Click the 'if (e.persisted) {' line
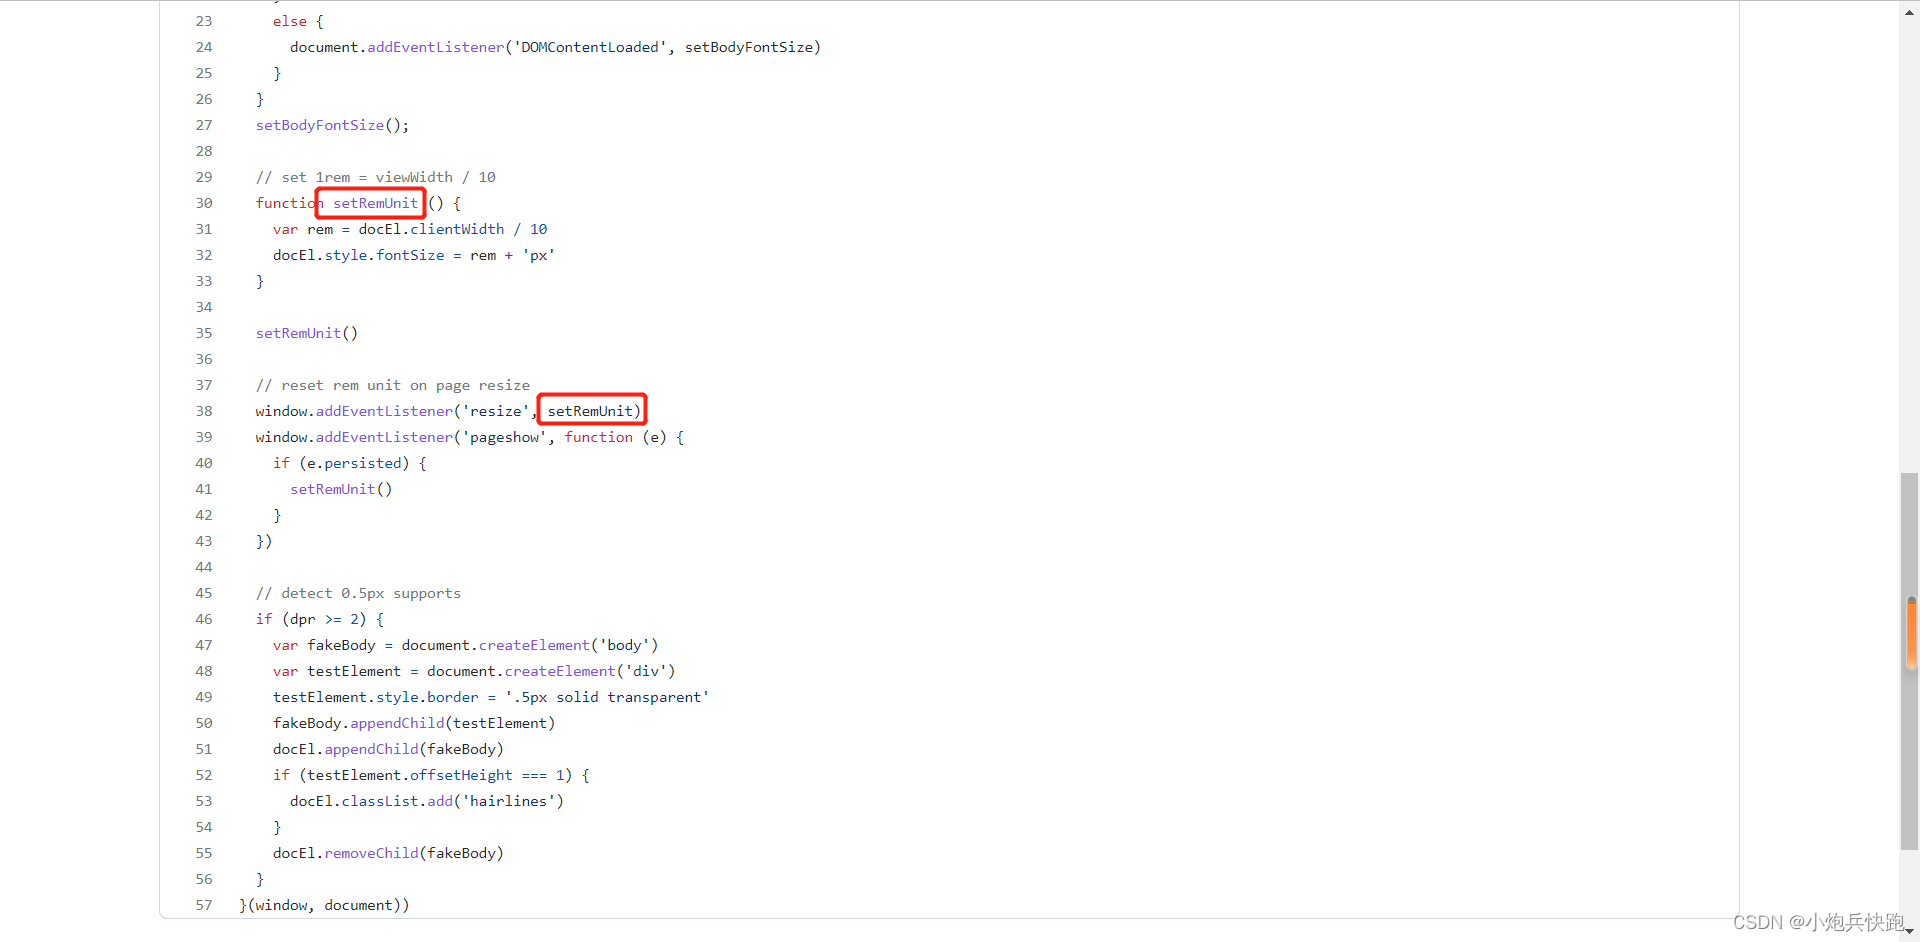 350,463
